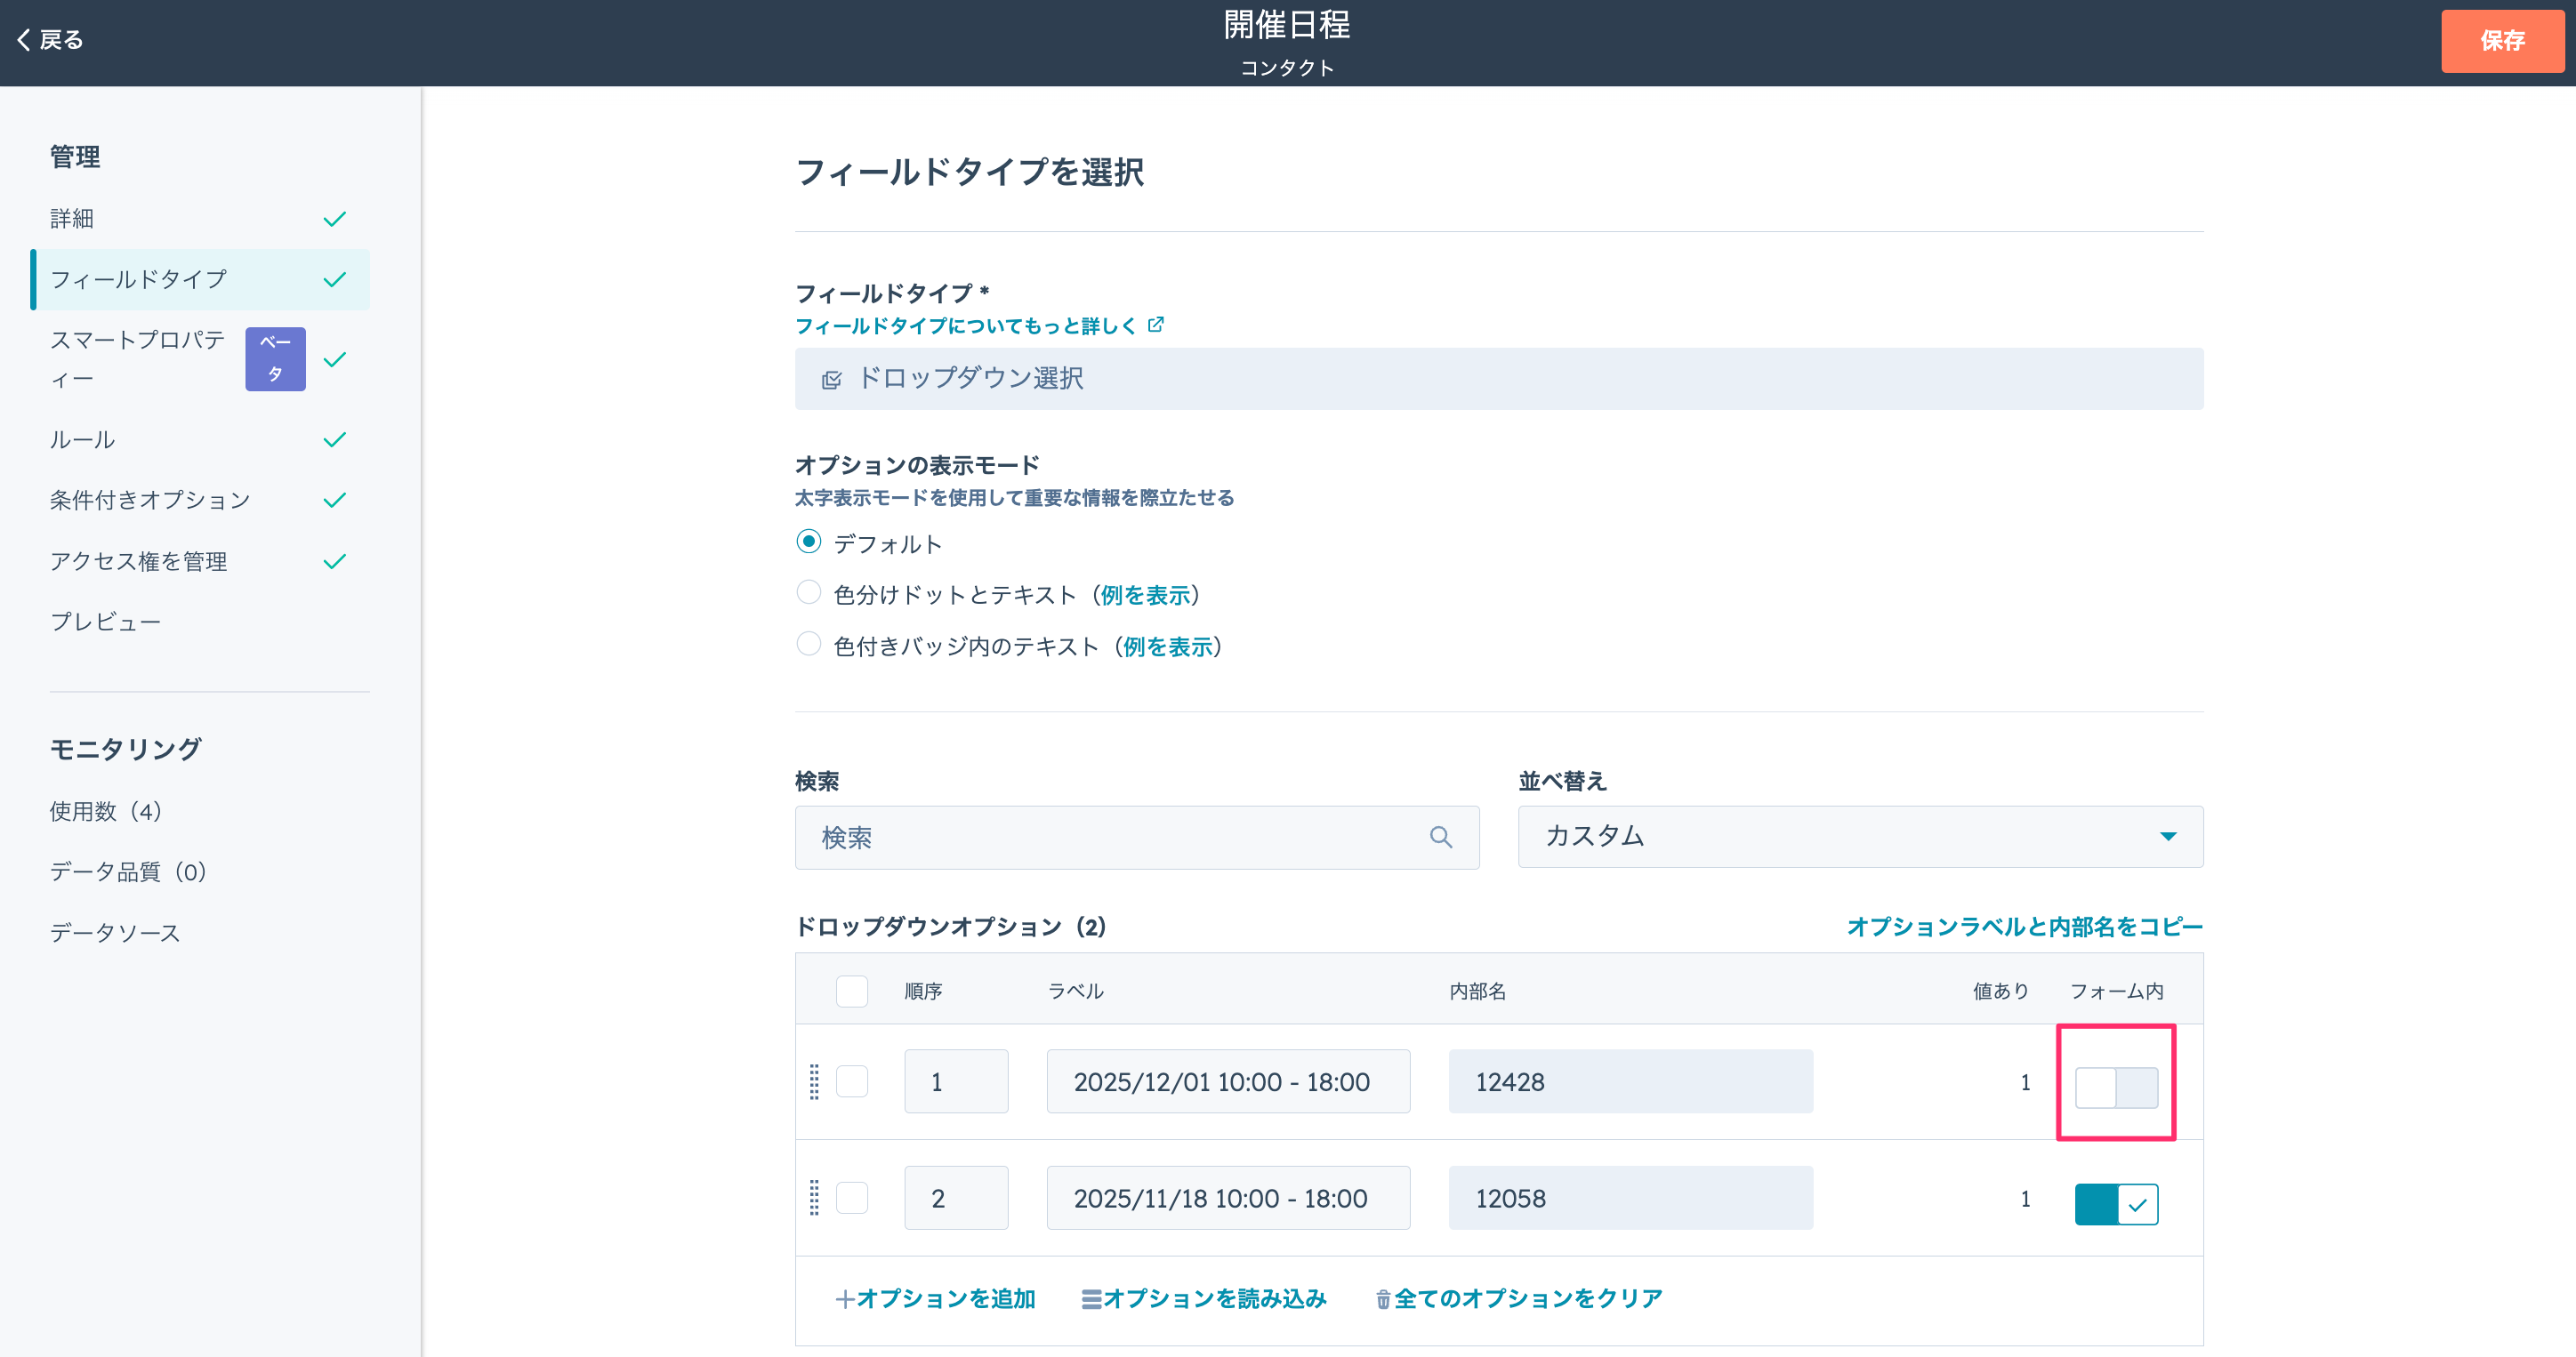Click the label field 2025/12/01 10:00 - 18:00
The width and height of the screenshot is (2576, 1357).
(x=1228, y=1081)
